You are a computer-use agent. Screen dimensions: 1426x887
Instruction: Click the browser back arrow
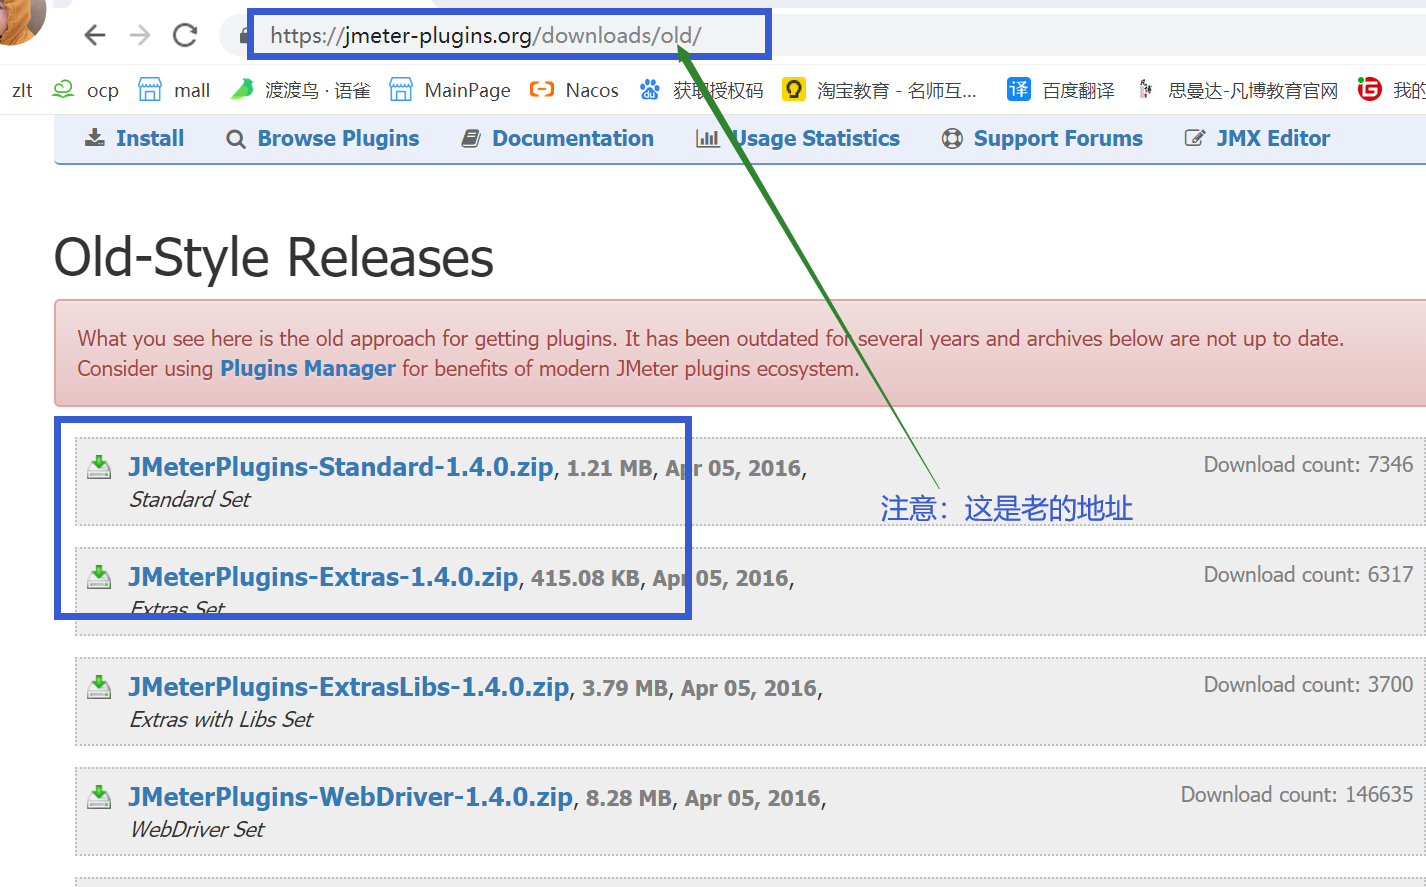tap(94, 34)
